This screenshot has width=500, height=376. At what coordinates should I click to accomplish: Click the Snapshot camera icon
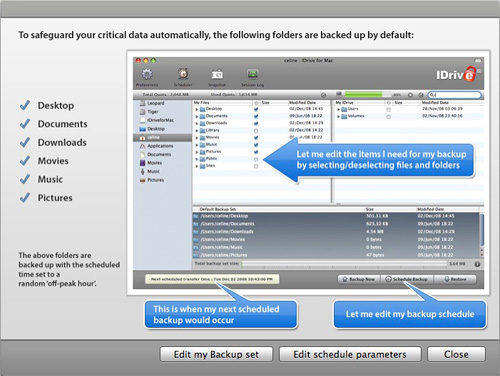coord(217,74)
